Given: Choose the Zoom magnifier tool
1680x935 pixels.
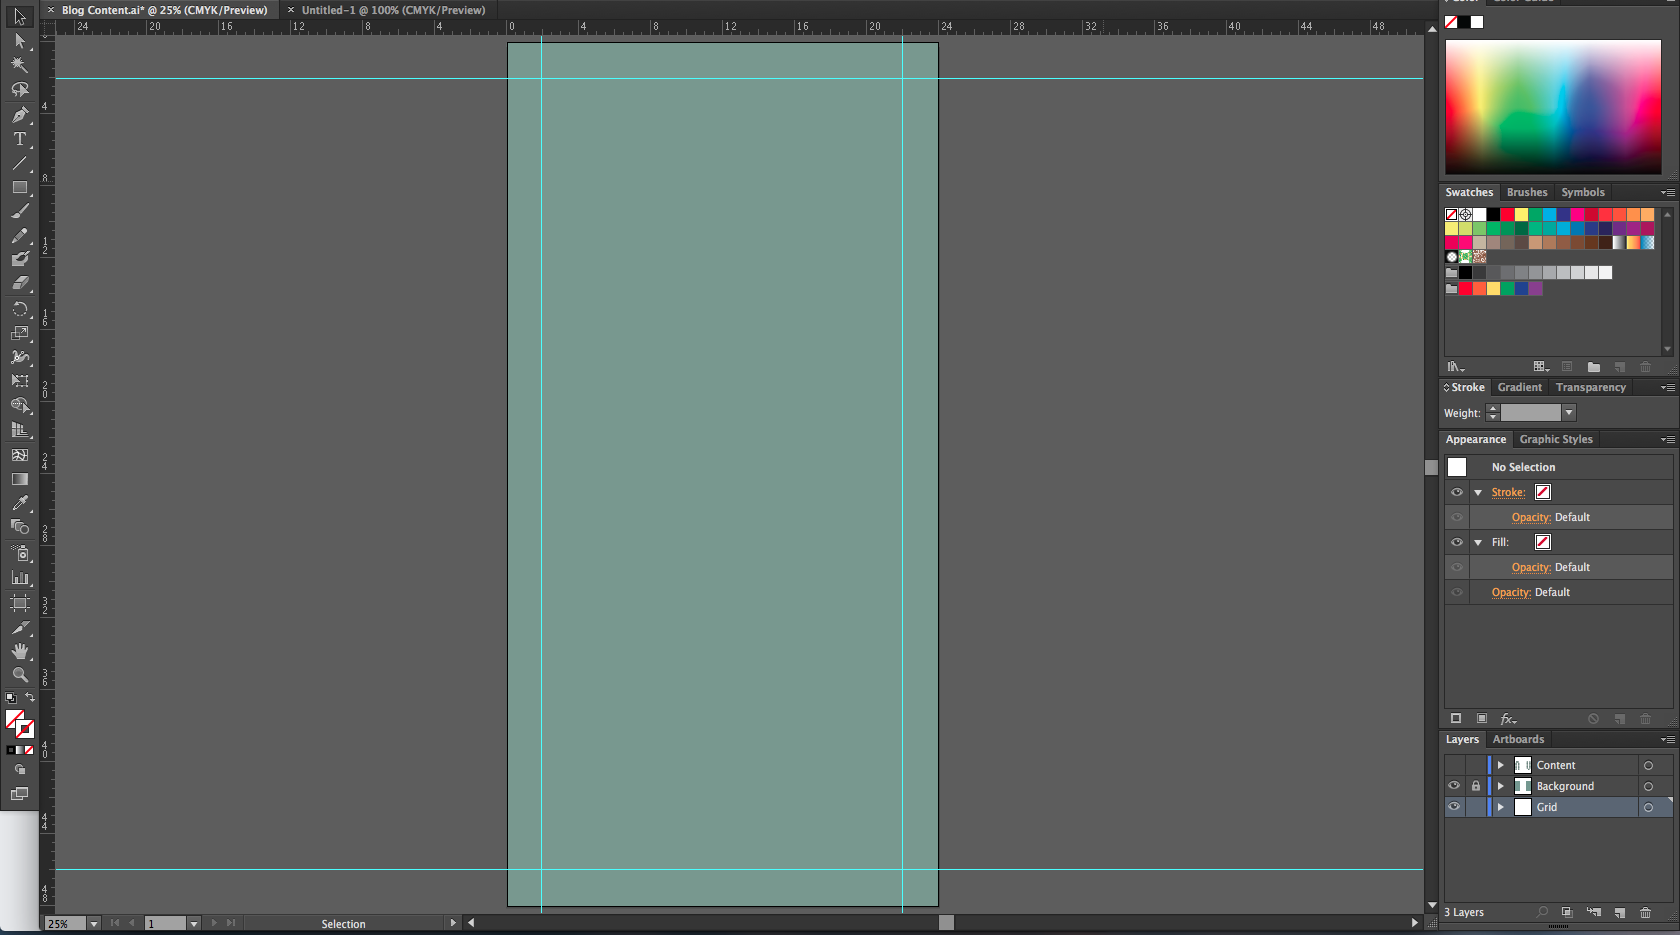Looking at the screenshot, I should coord(19,675).
